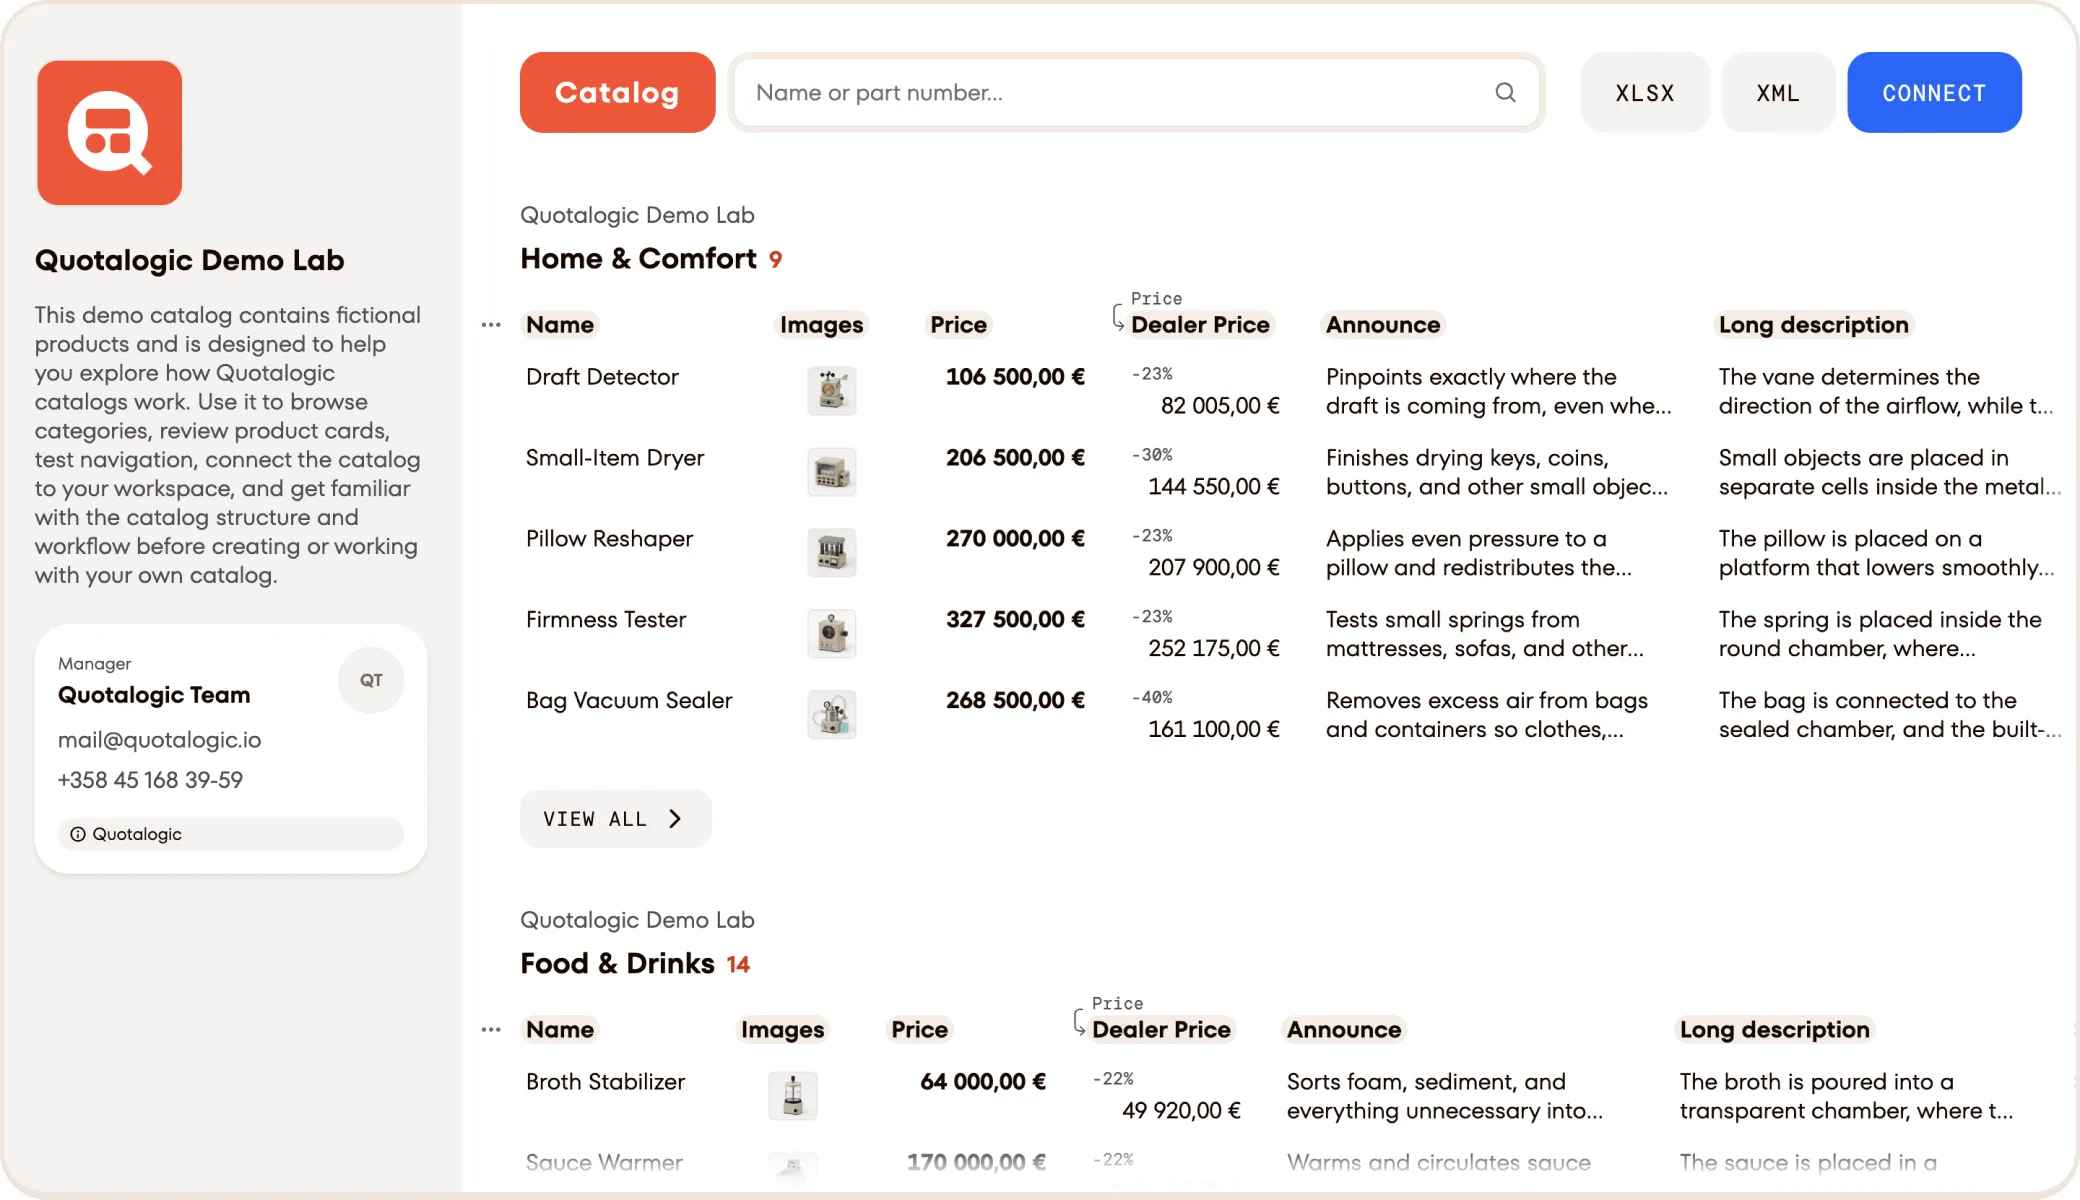Image resolution: width=2080 pixels, height=1200 pixels.
Task: Export catalog as XLSX
Action: point(1645,93)
